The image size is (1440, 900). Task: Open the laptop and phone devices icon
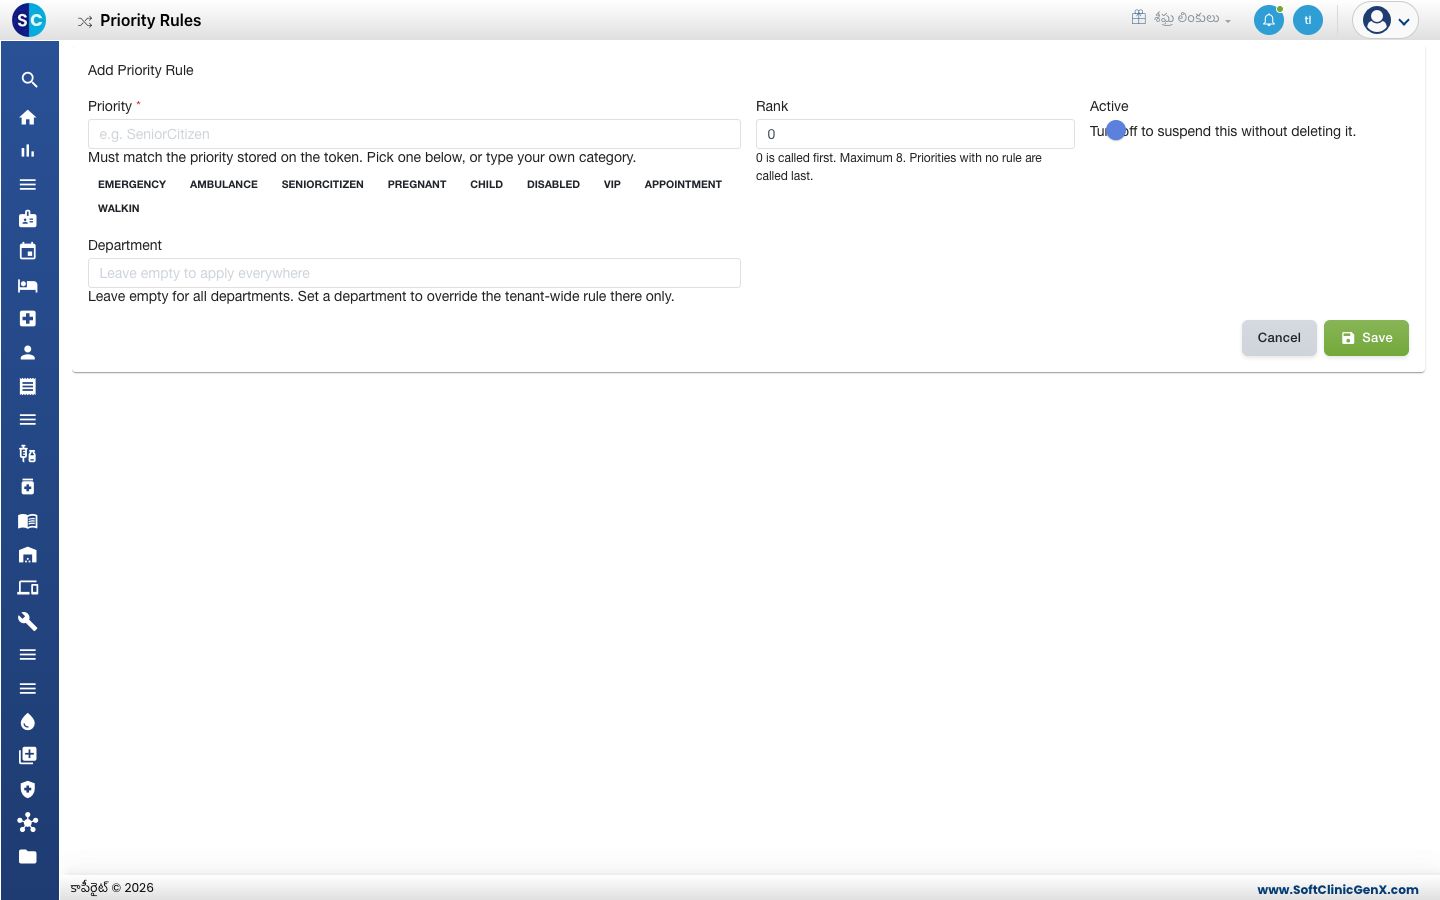(28, 588)
